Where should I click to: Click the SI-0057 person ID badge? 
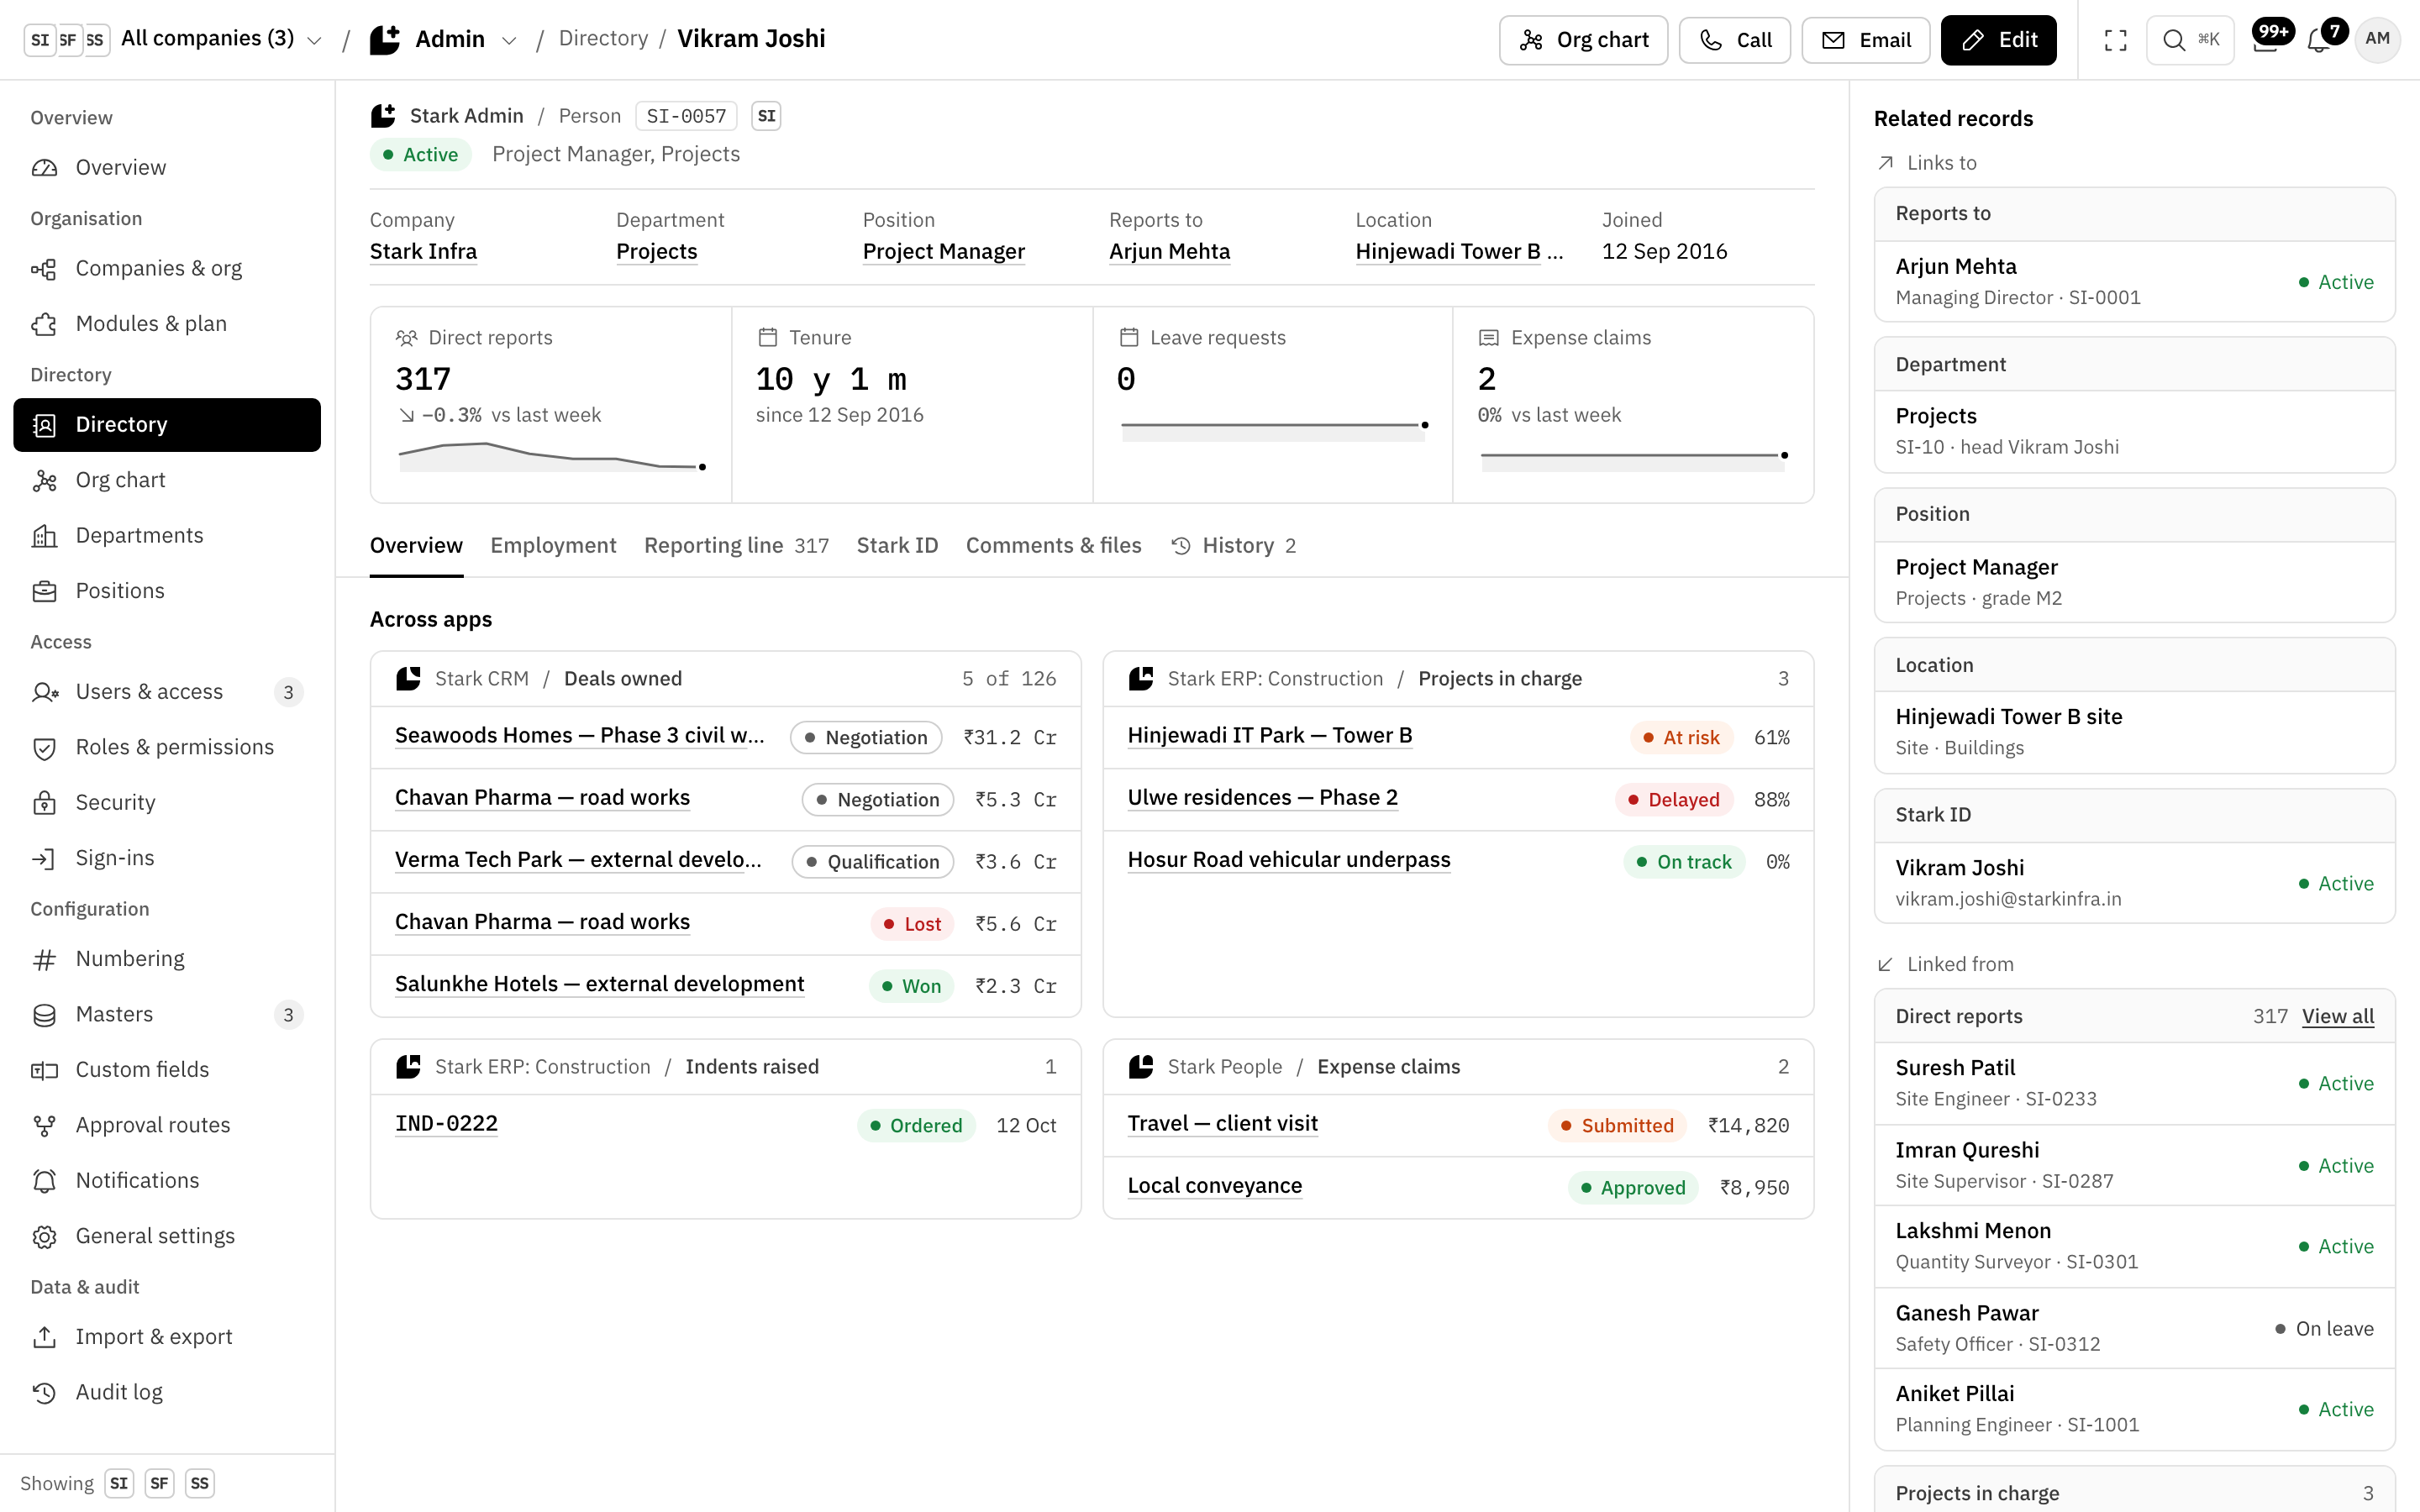[686, 116]
